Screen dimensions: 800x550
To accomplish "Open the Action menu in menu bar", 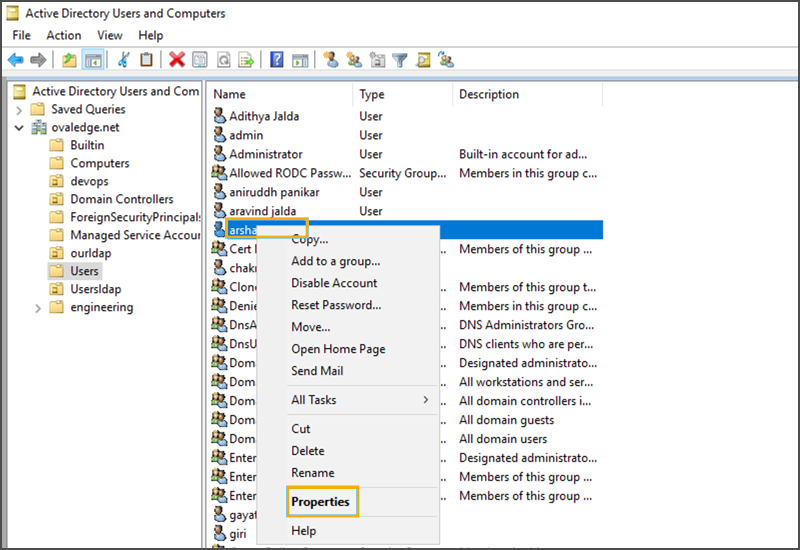I will [x=64, y=35].
